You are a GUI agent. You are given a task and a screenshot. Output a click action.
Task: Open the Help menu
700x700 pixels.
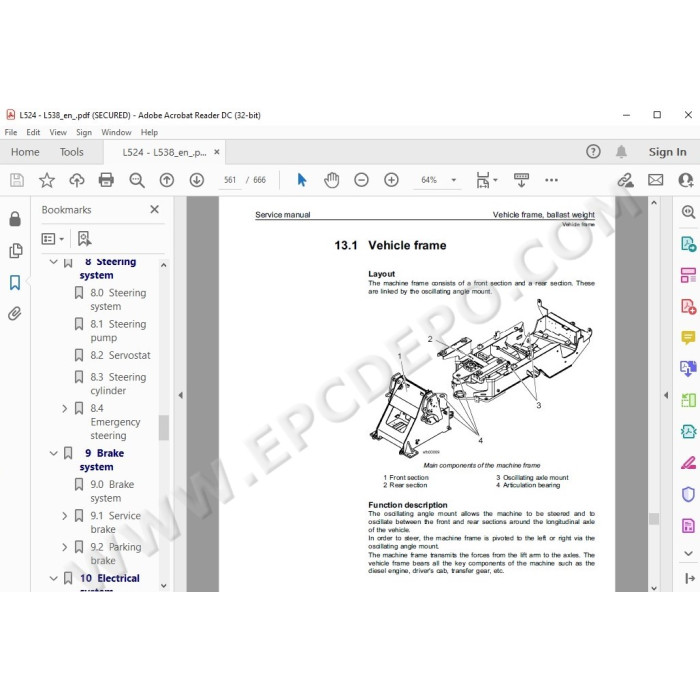click(x=149, y=132)
